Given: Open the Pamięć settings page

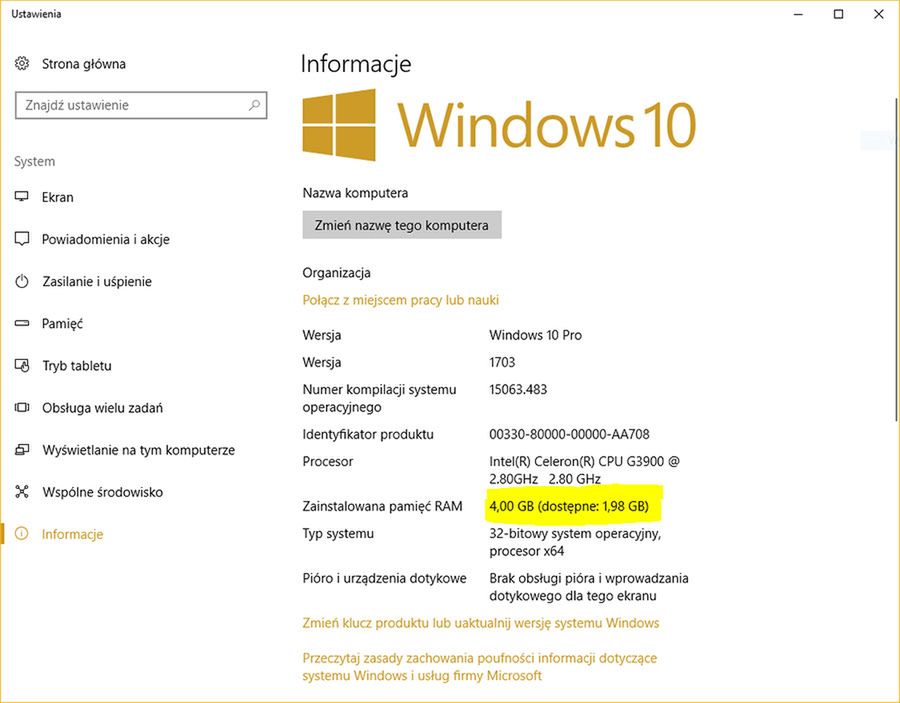Looking at the screenshot, I should point(62,324).
